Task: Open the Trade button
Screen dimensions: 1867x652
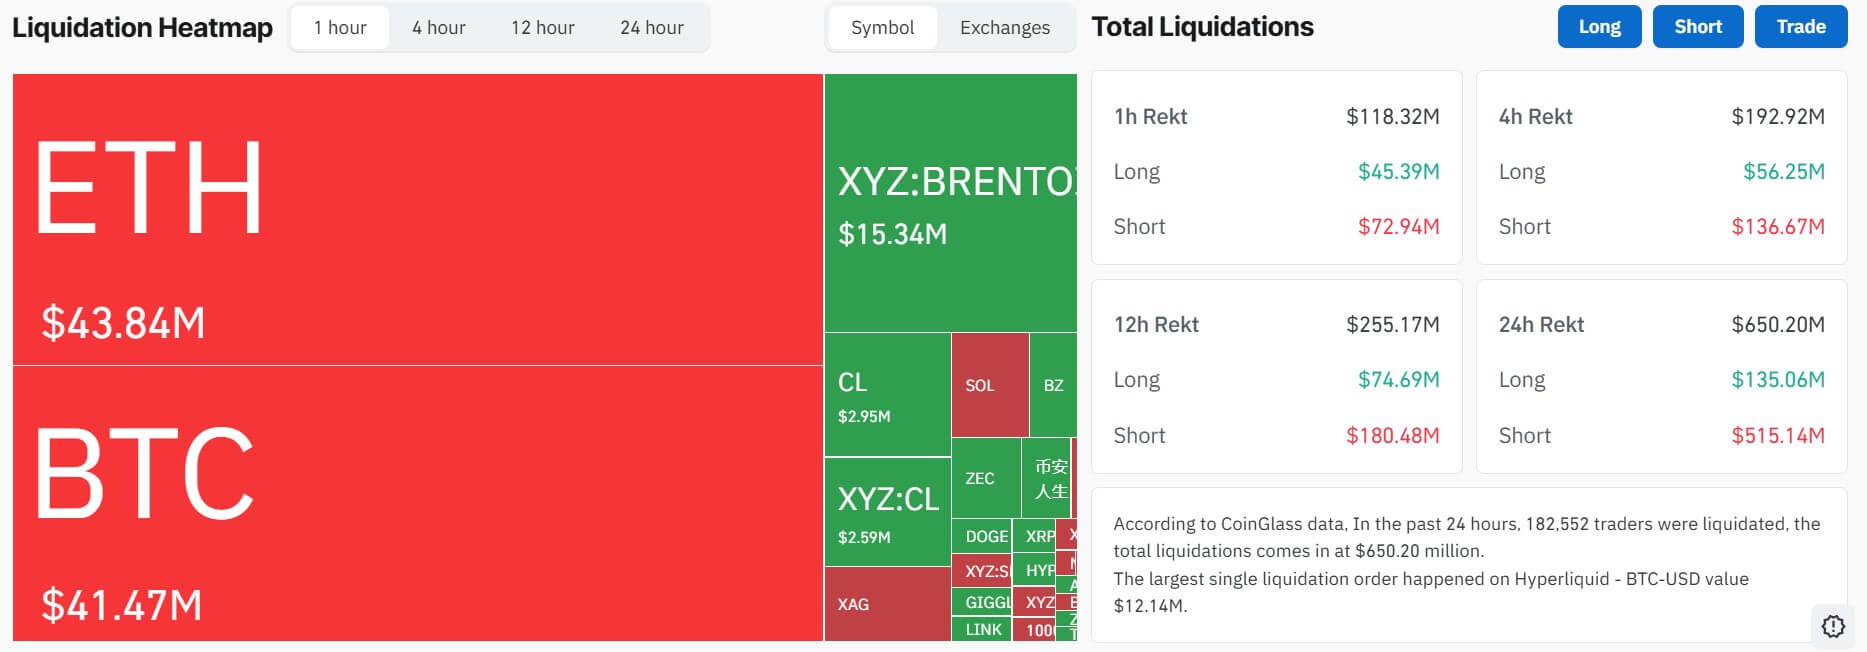Action: pyautogui.click(x=1800, y=27)
